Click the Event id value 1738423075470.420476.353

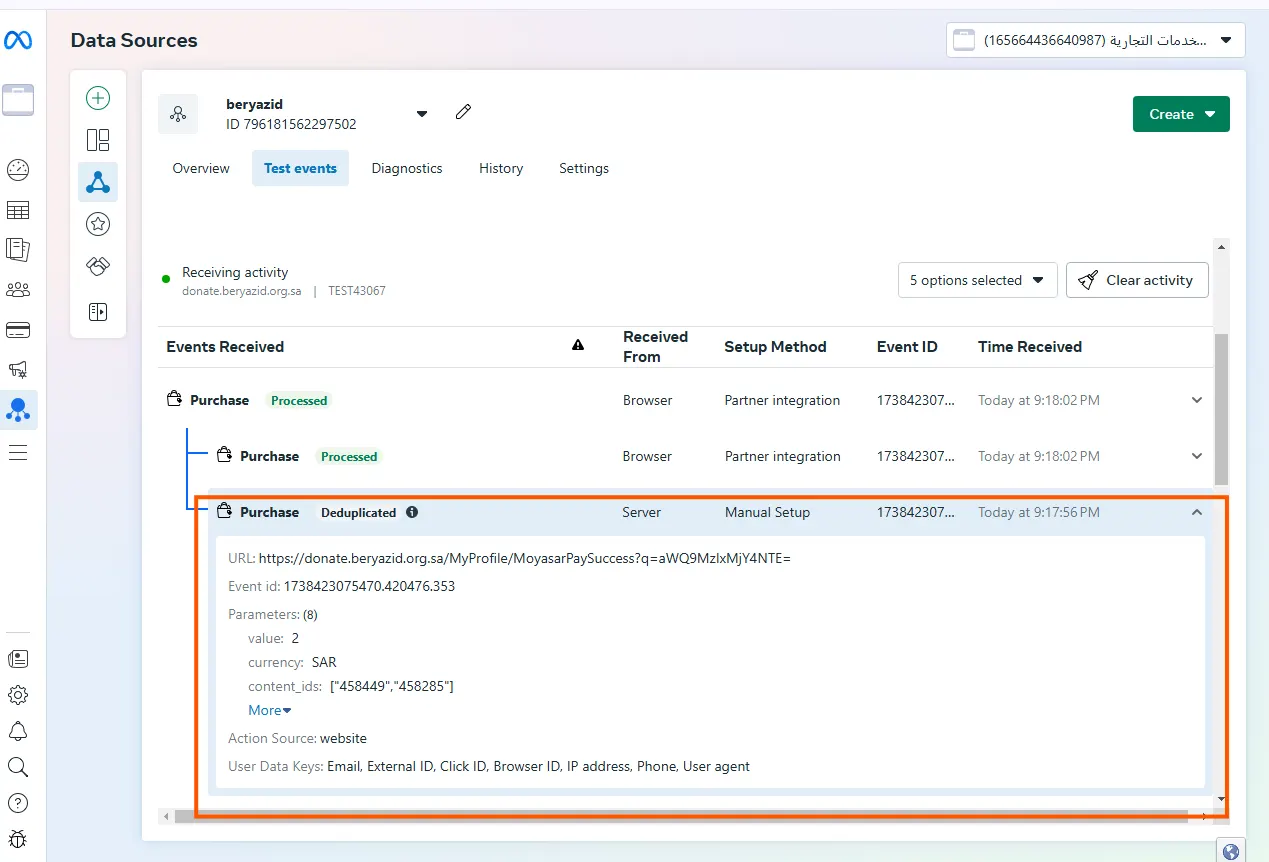coord(369,586)
